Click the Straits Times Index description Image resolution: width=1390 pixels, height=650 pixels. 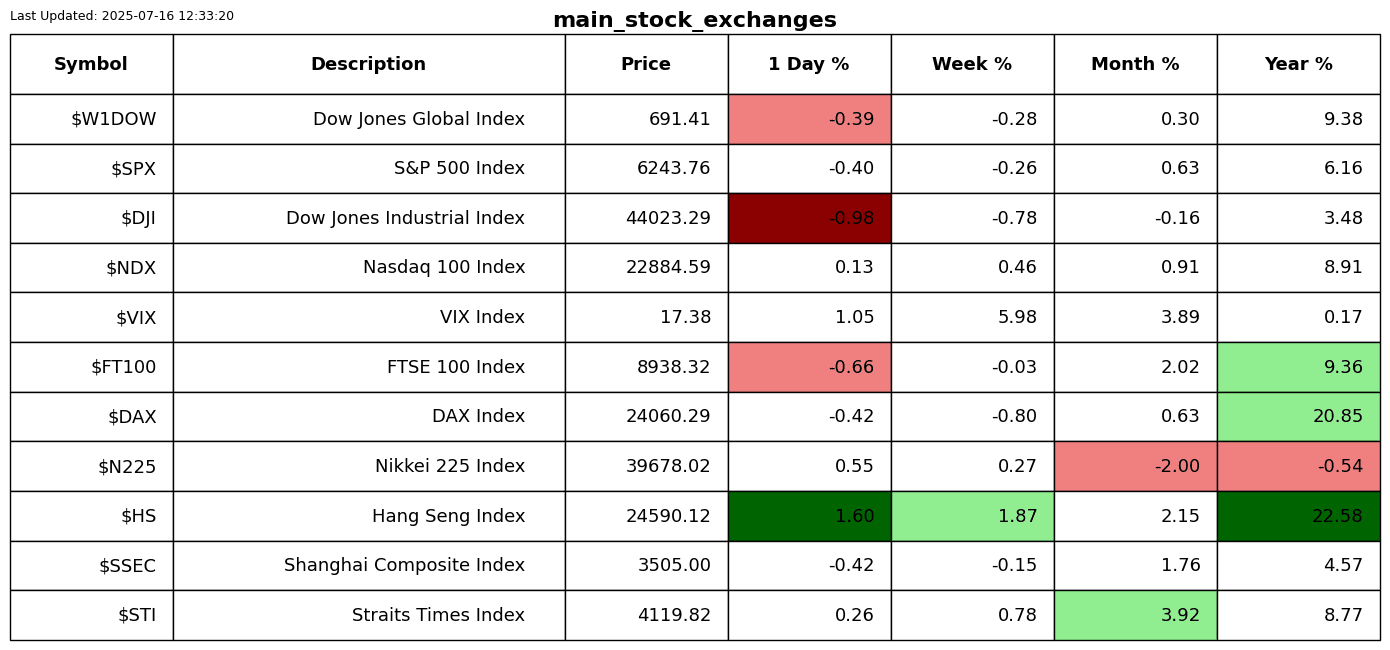[438, 615]
